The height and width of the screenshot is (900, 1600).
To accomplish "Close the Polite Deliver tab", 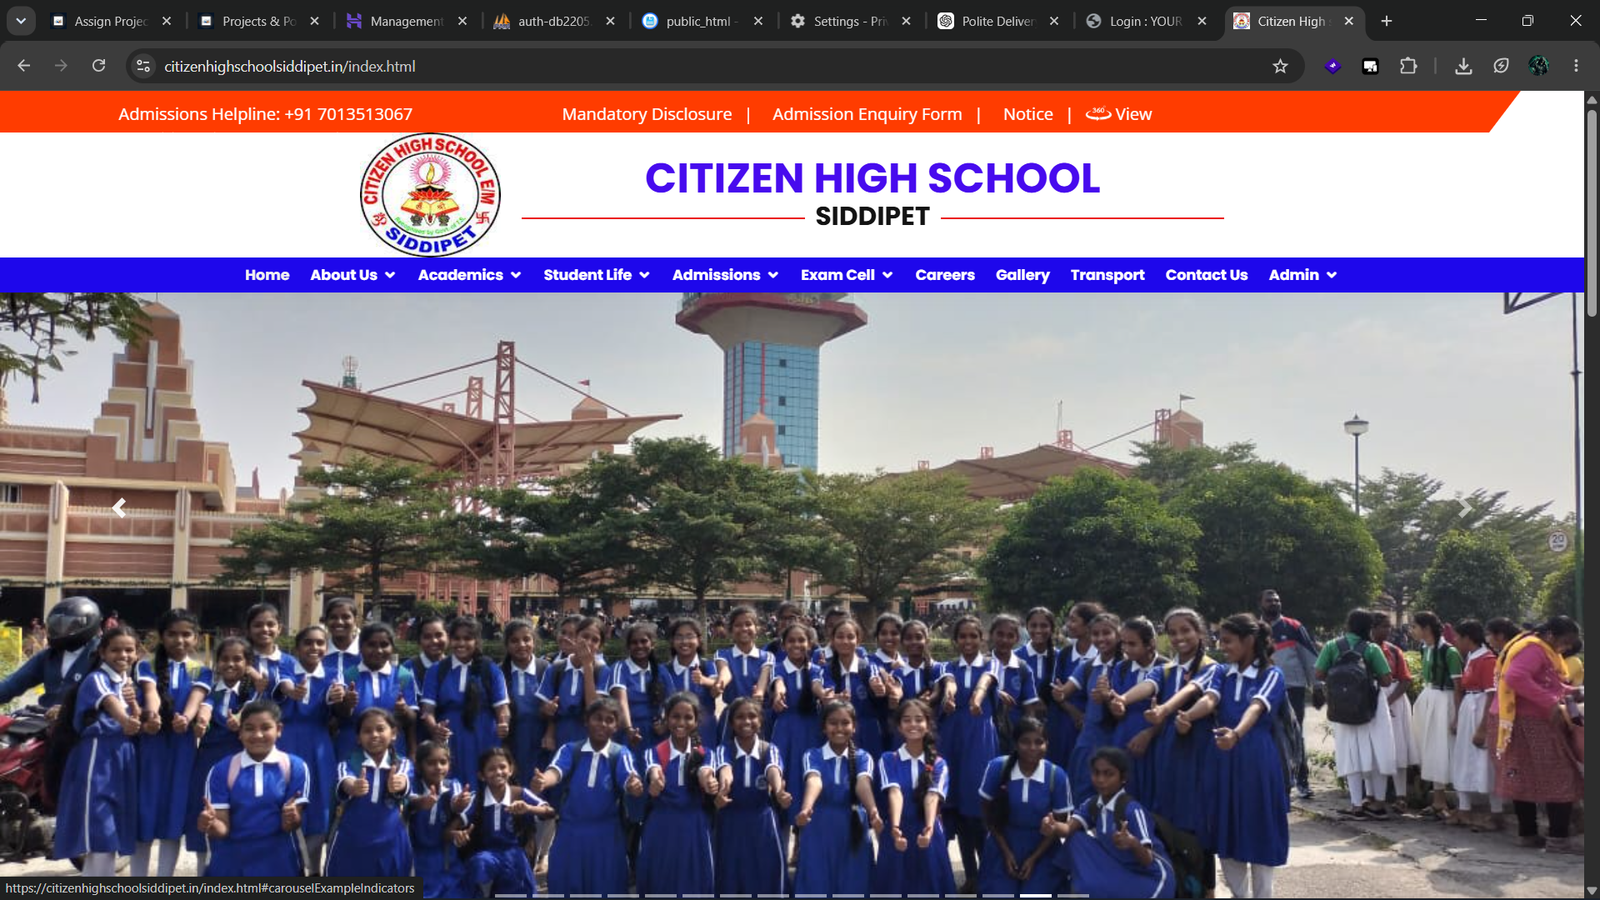I will [1054, 21].
